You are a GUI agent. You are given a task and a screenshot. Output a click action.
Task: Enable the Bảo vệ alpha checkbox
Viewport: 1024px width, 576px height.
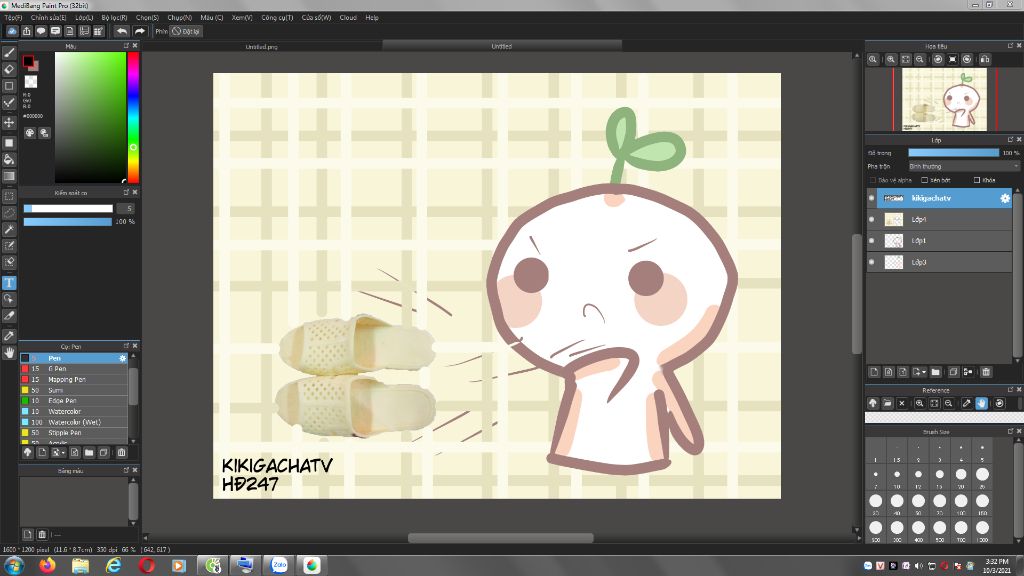[872, 180]
